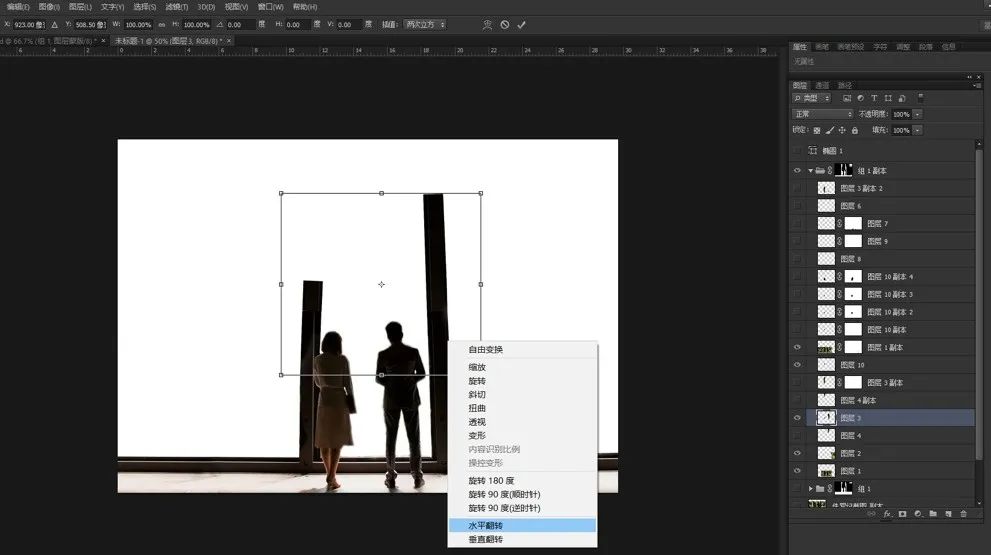Show hidden layer 图层 4
The image size is (991, 555).
coord(797,436)
